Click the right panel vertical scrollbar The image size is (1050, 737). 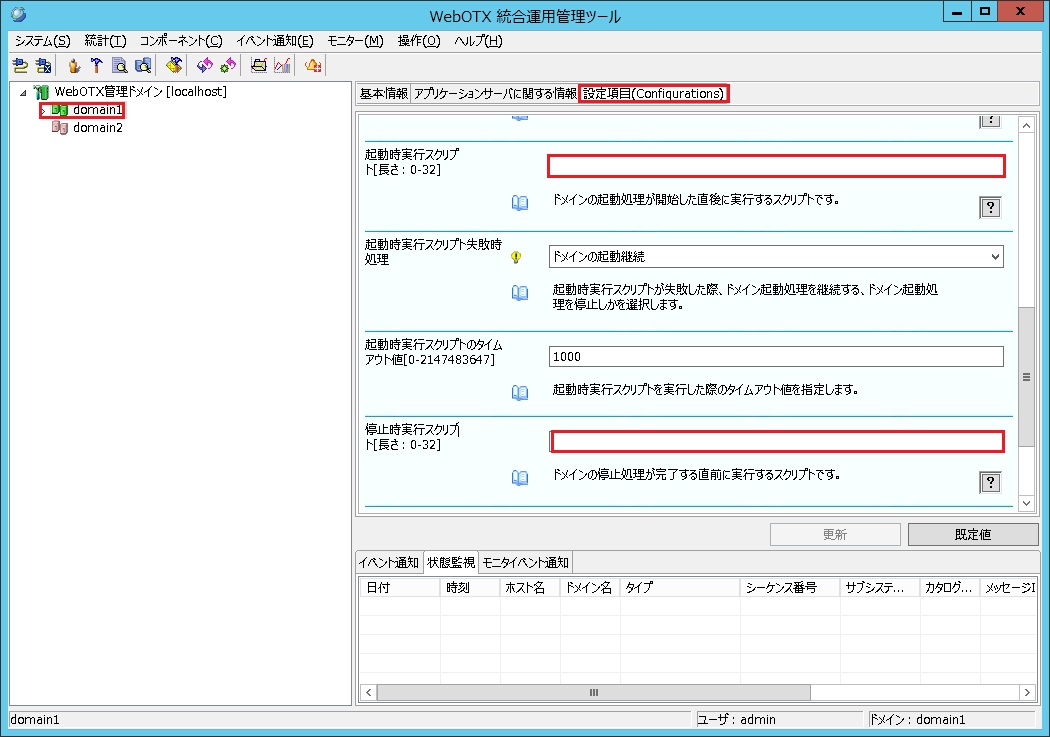[1026, 377]
